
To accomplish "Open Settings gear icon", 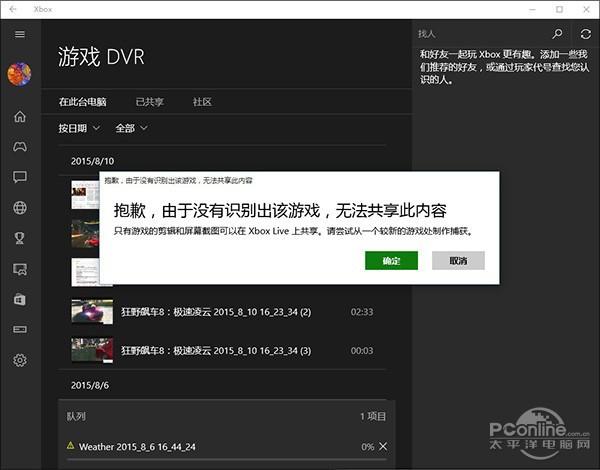I will point(20,360).
